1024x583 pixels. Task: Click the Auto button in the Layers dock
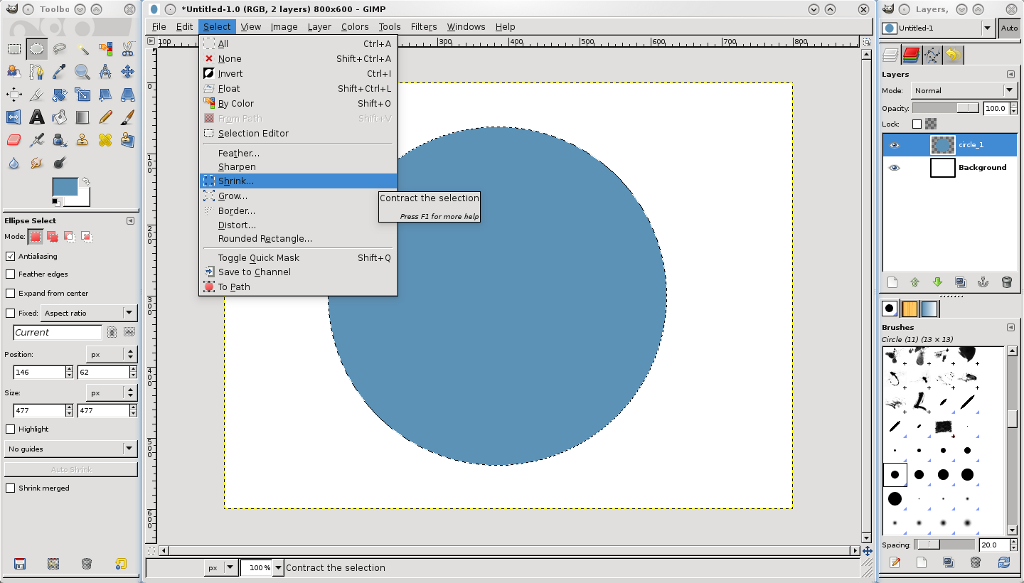click(1009, 28)
